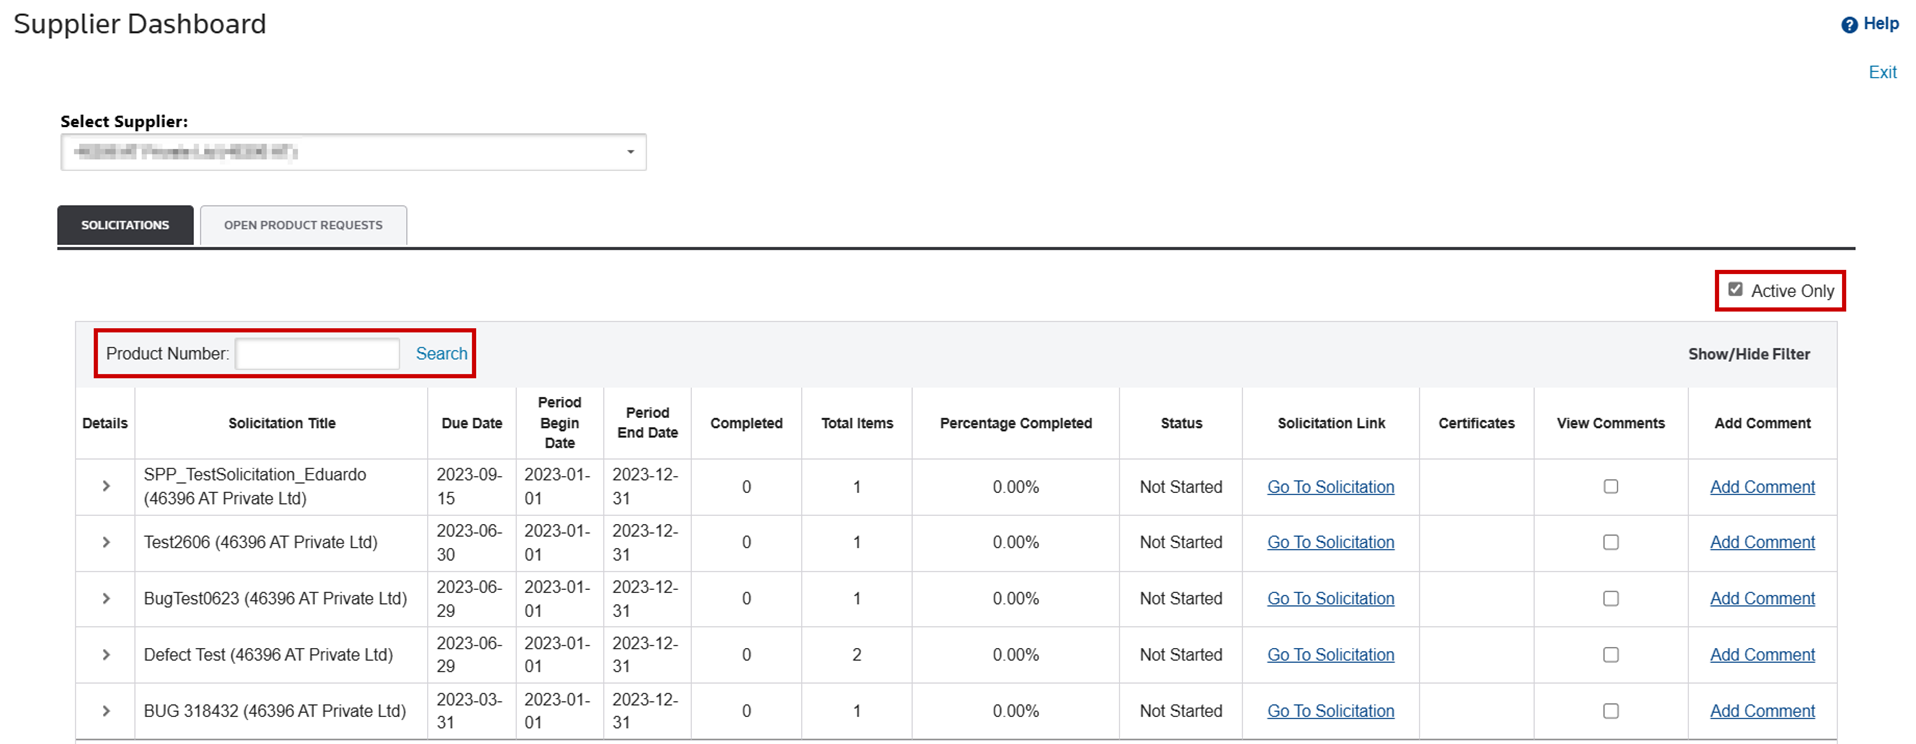Click Total Items value 2 in Defect Test row
The height and width of the screenshot is (744, 1916).
pos(857,655)
